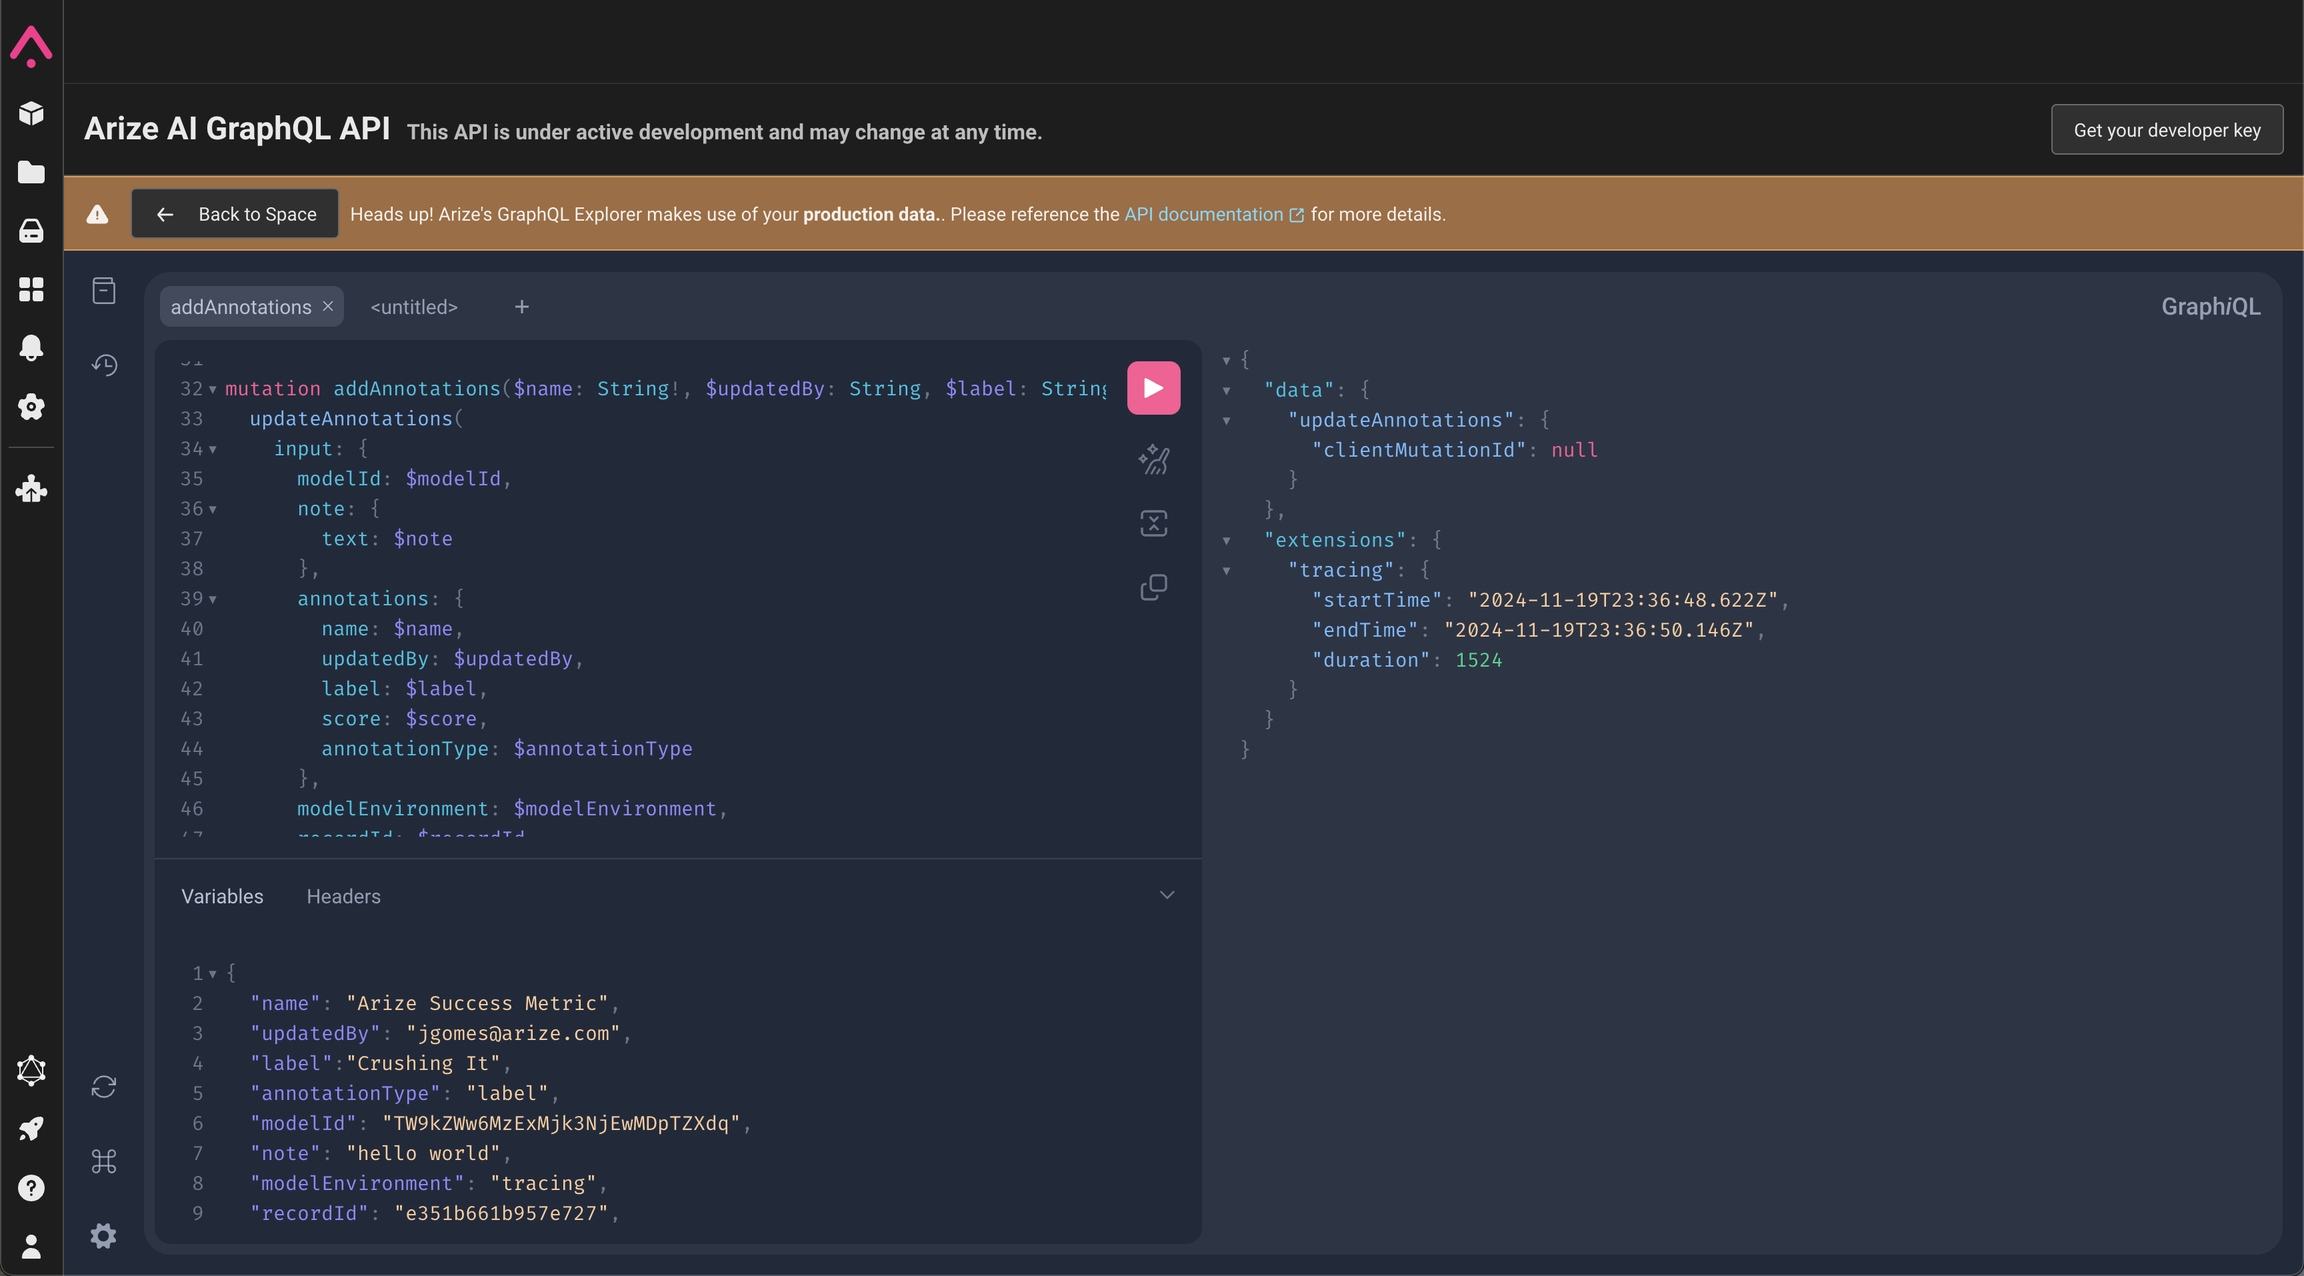
Task: Click the merge fragments icon
Action: pos(1153,523)
